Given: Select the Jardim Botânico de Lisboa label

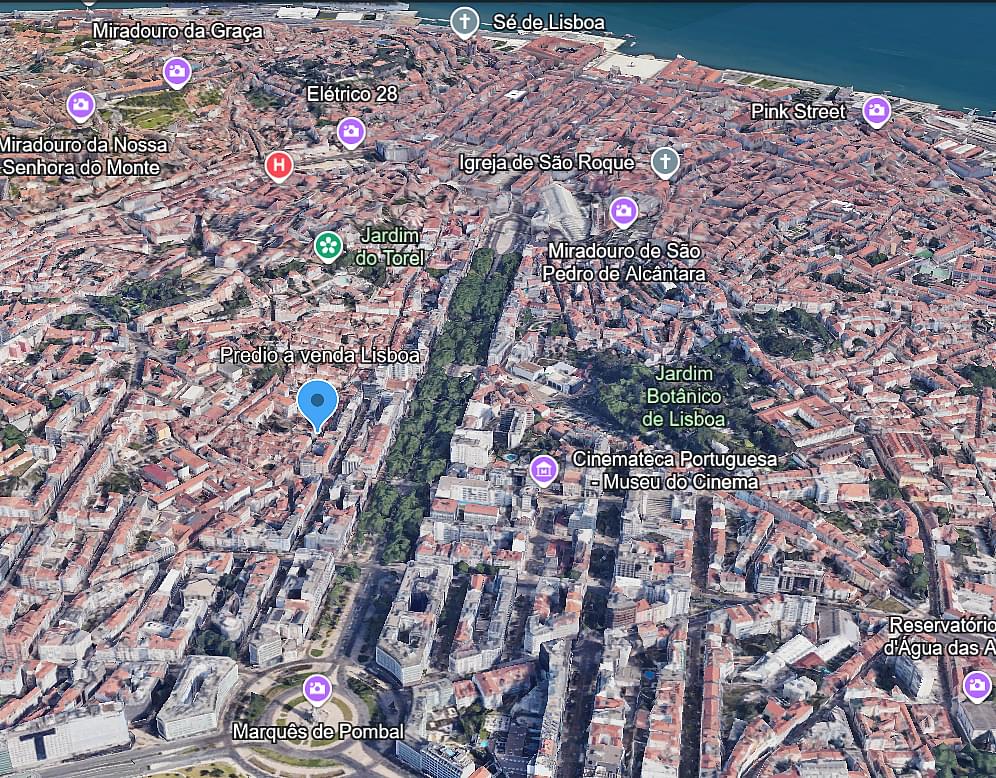Looking at the screenshot, I should 683,396.
